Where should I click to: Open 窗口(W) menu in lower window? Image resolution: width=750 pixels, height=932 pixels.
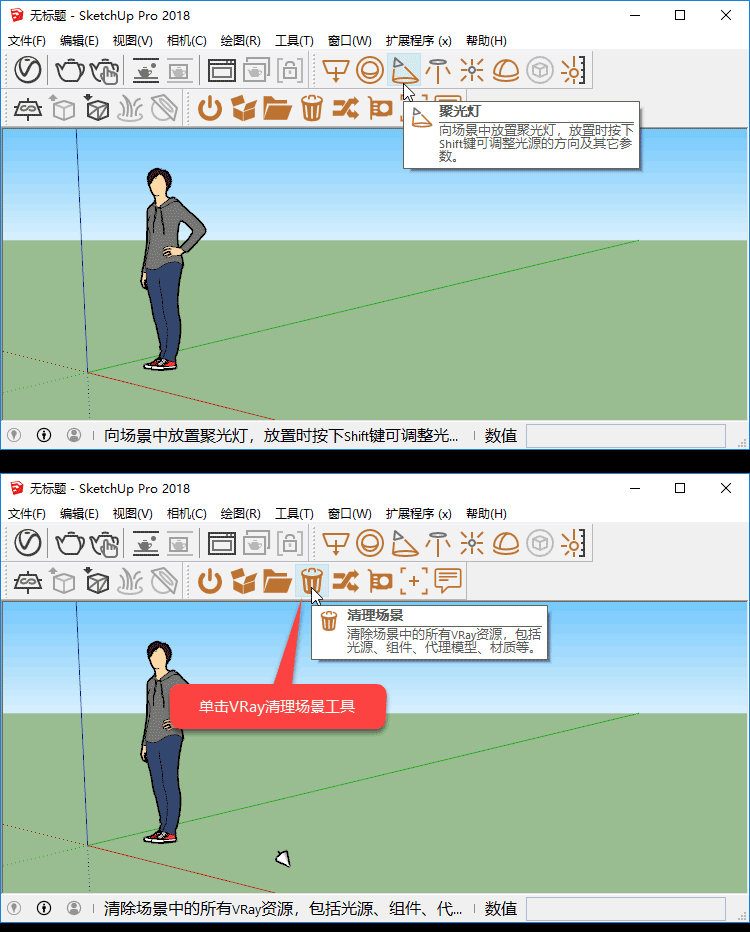(349, 514)
